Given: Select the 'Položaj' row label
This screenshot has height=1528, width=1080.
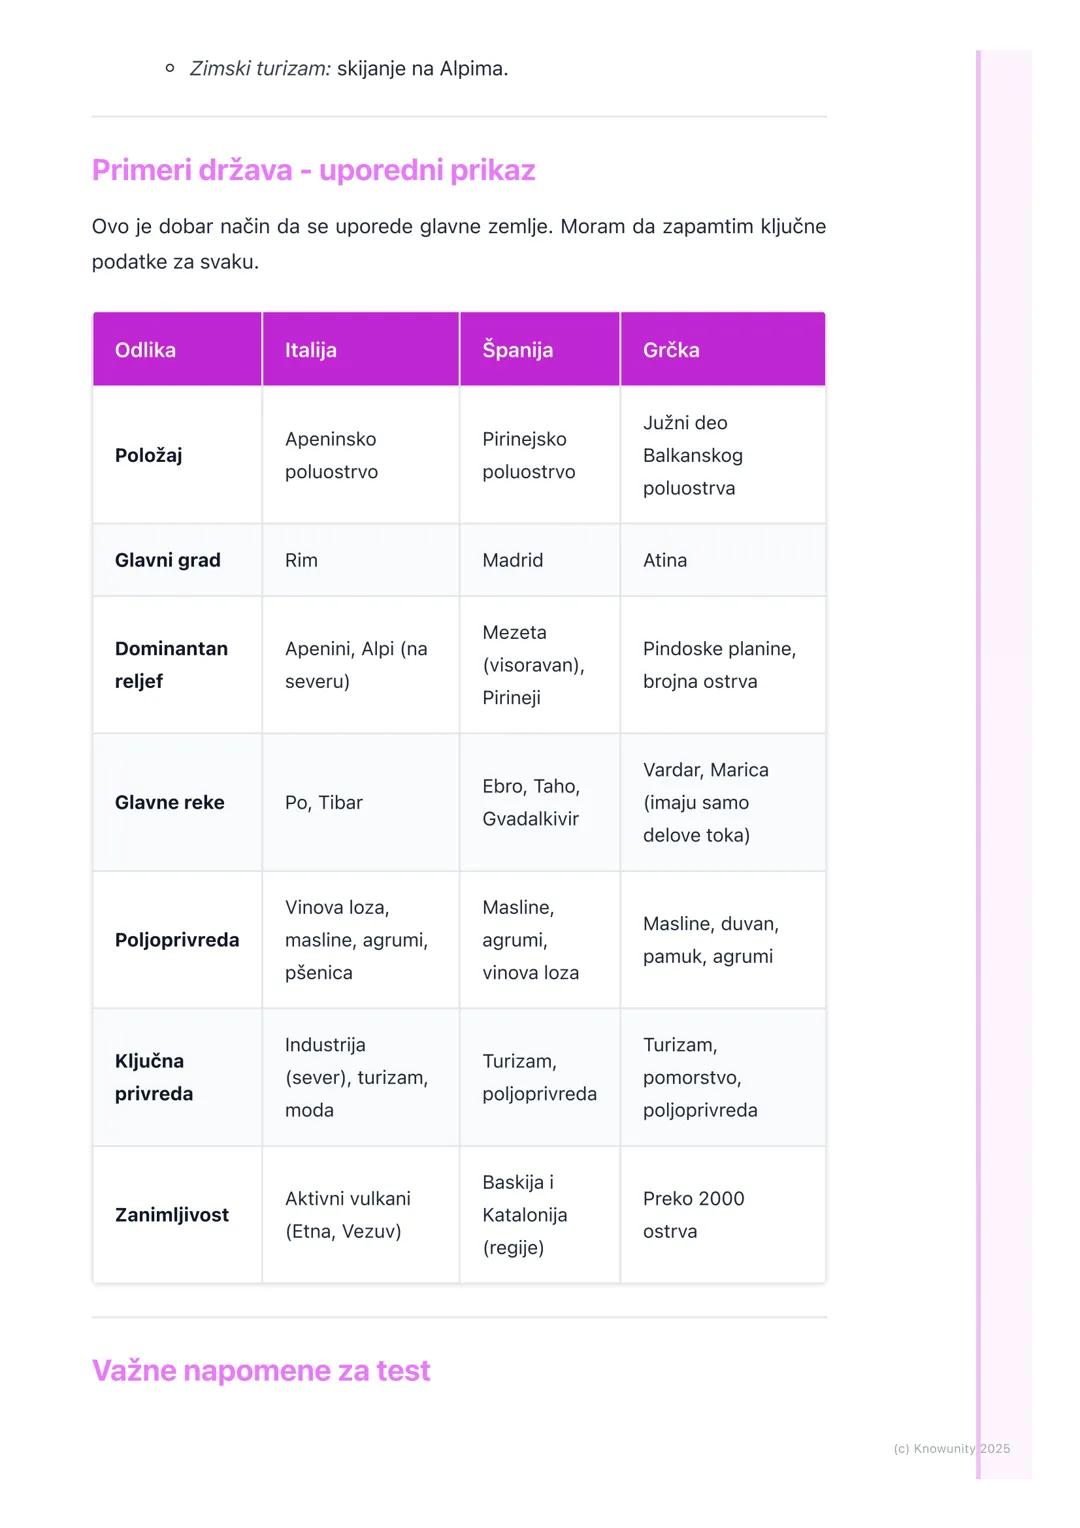Looking at the screenshot, I should tap(148, 455).
